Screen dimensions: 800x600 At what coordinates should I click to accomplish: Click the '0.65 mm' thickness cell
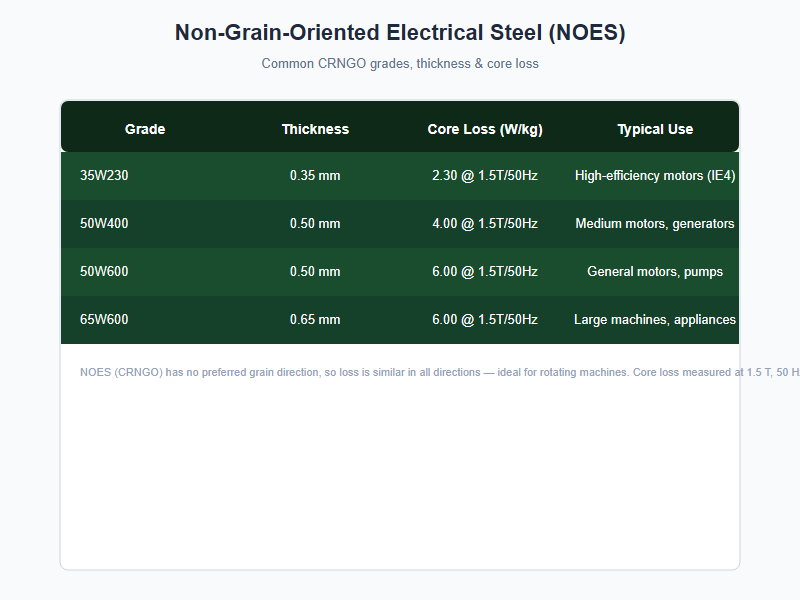click(315, 319)
